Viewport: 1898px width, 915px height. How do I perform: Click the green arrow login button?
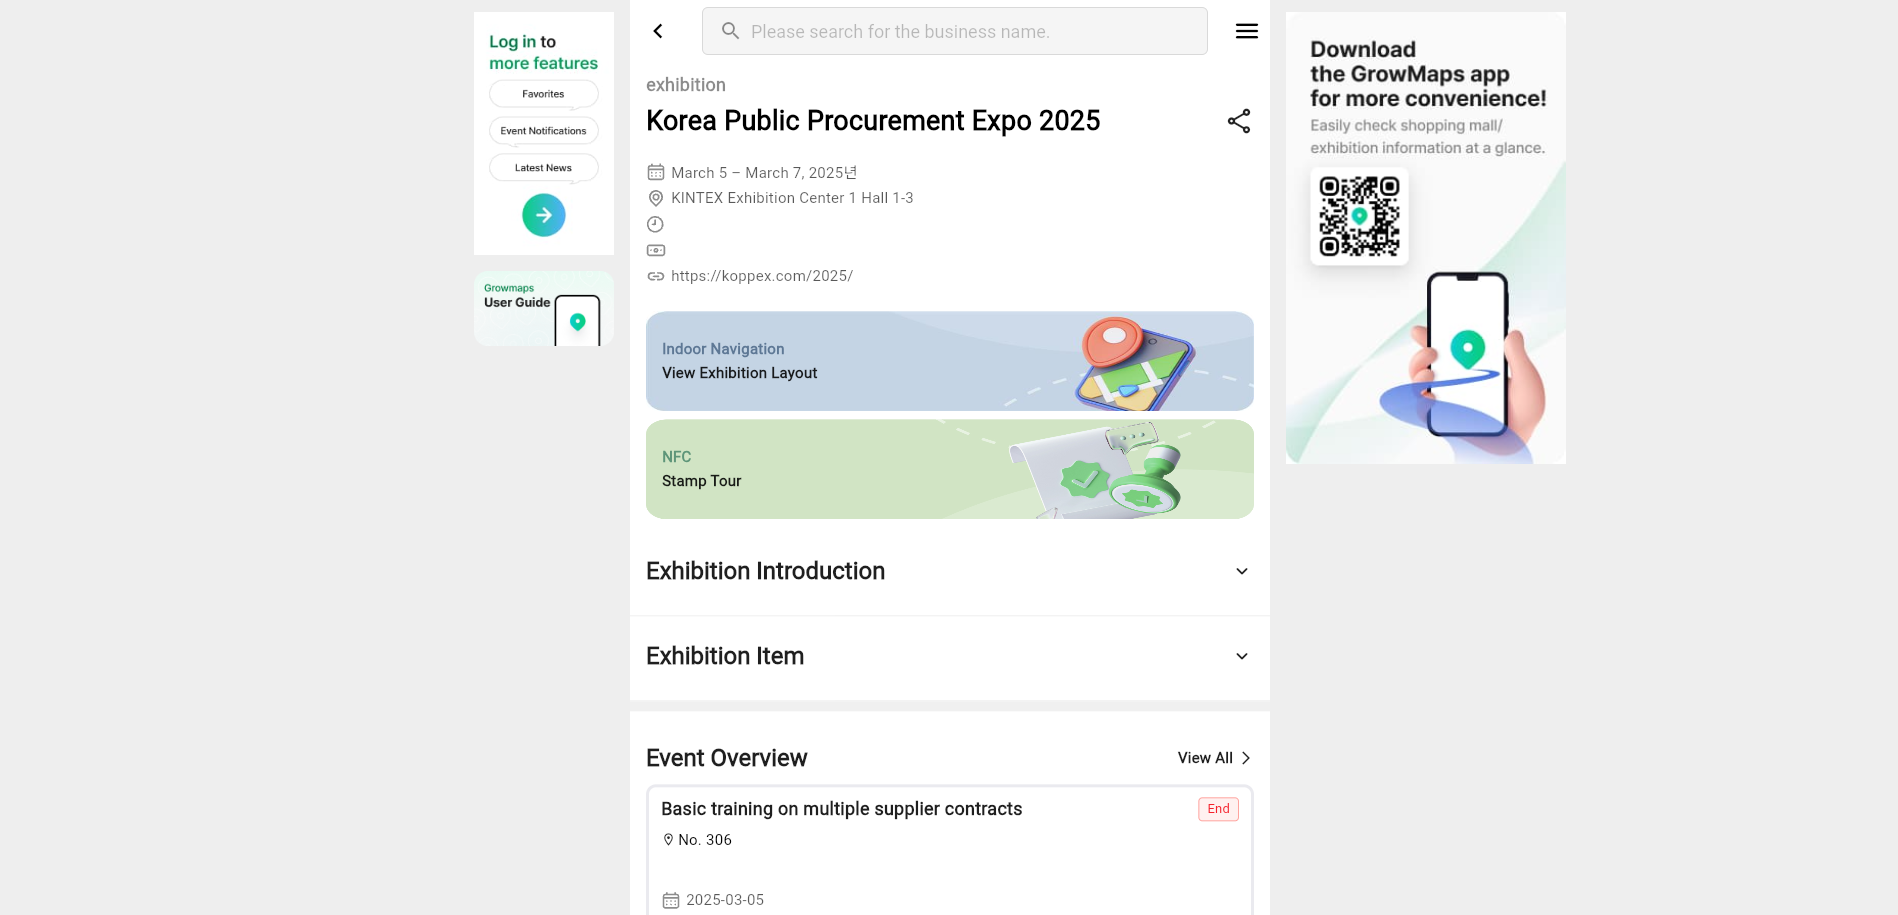tap(544, 215)
